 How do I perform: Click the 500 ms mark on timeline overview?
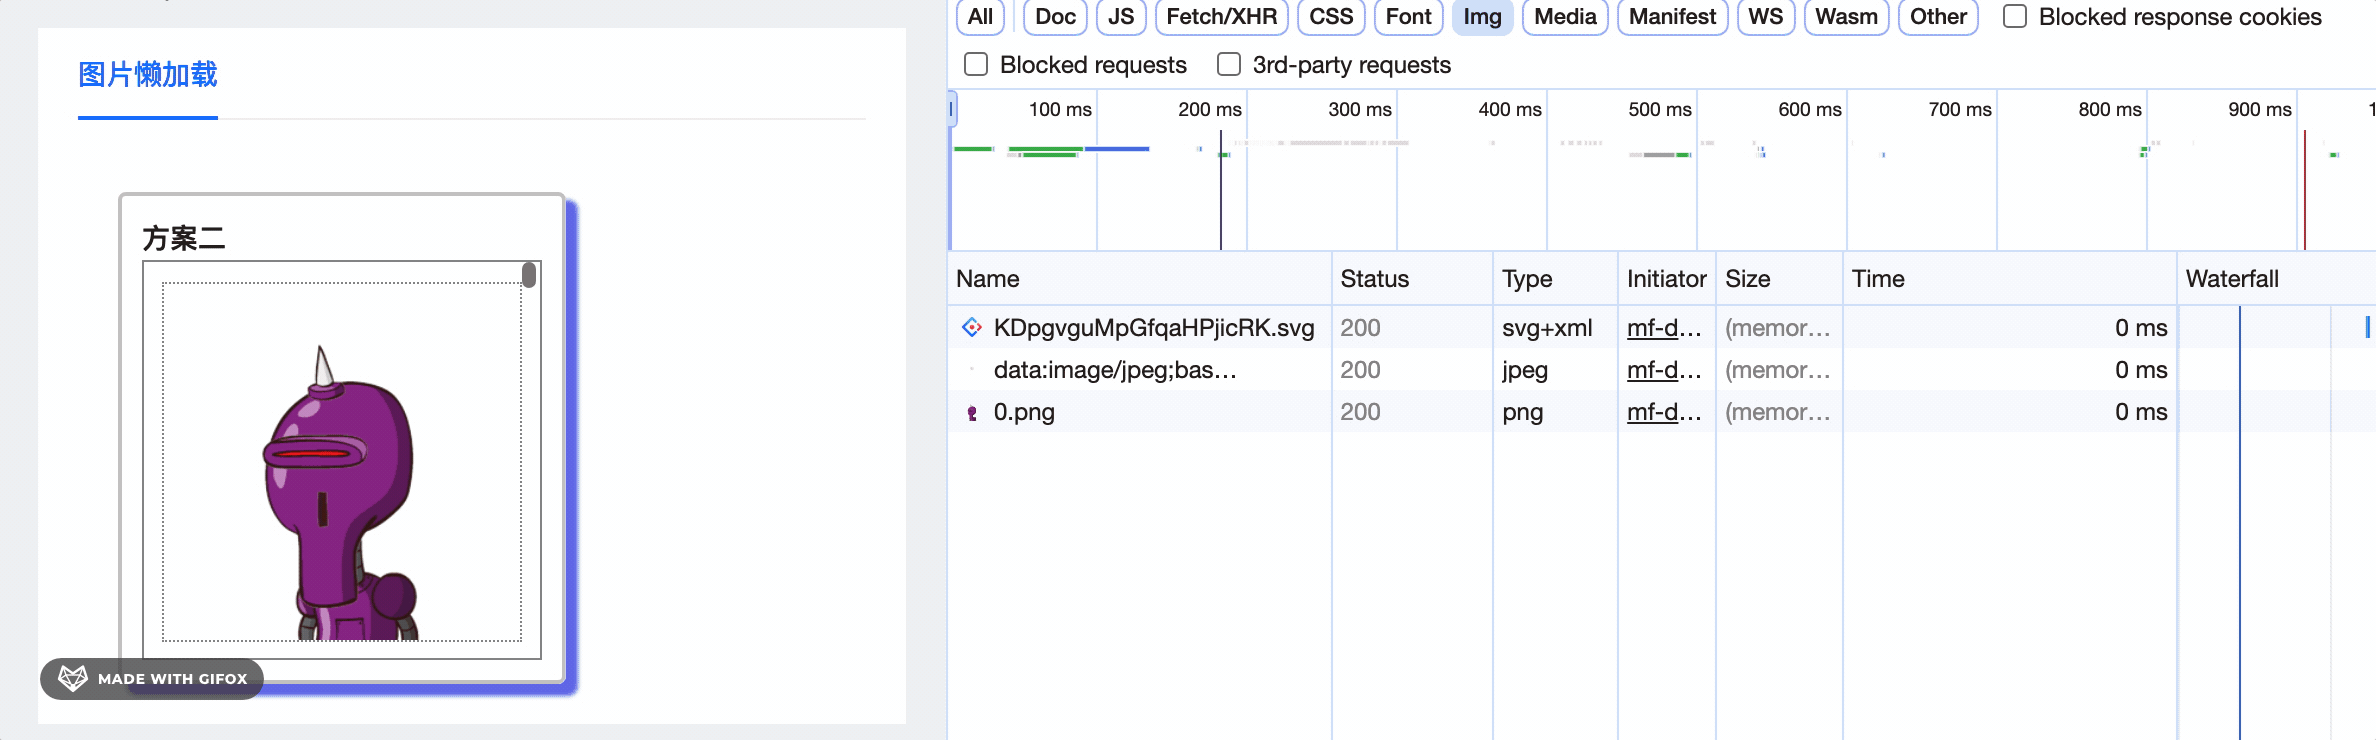click(1660, 109)
